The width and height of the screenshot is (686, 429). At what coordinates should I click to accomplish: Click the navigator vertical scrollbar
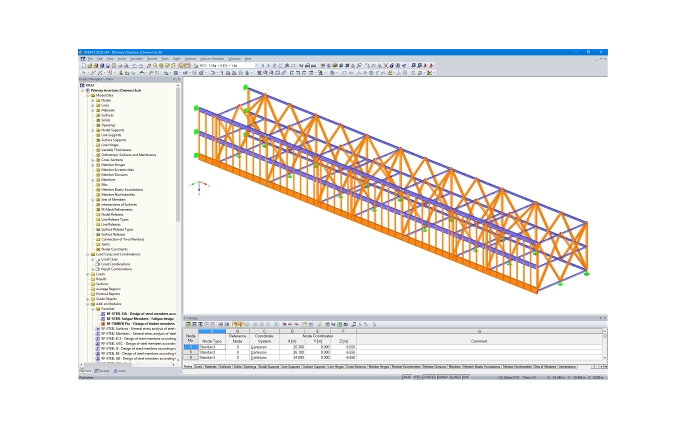[178, 155]
